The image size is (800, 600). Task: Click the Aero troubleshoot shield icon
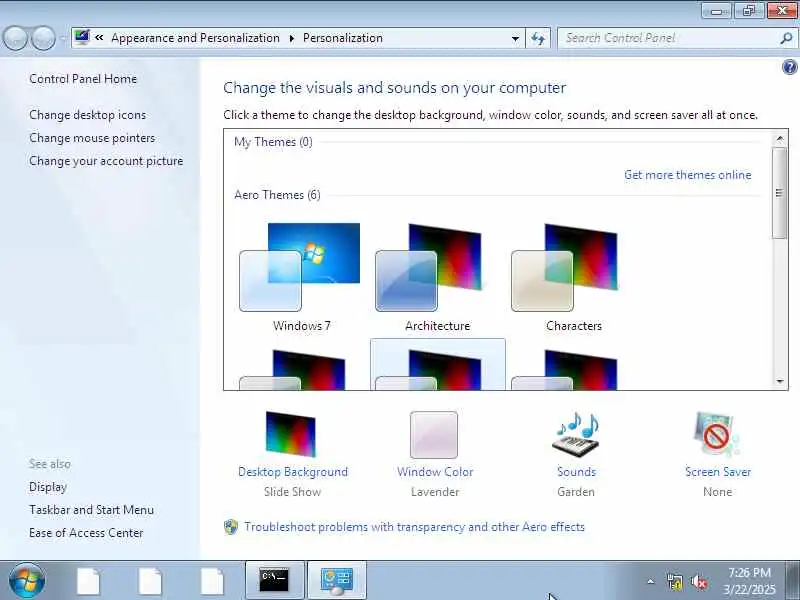click(231, 527)
